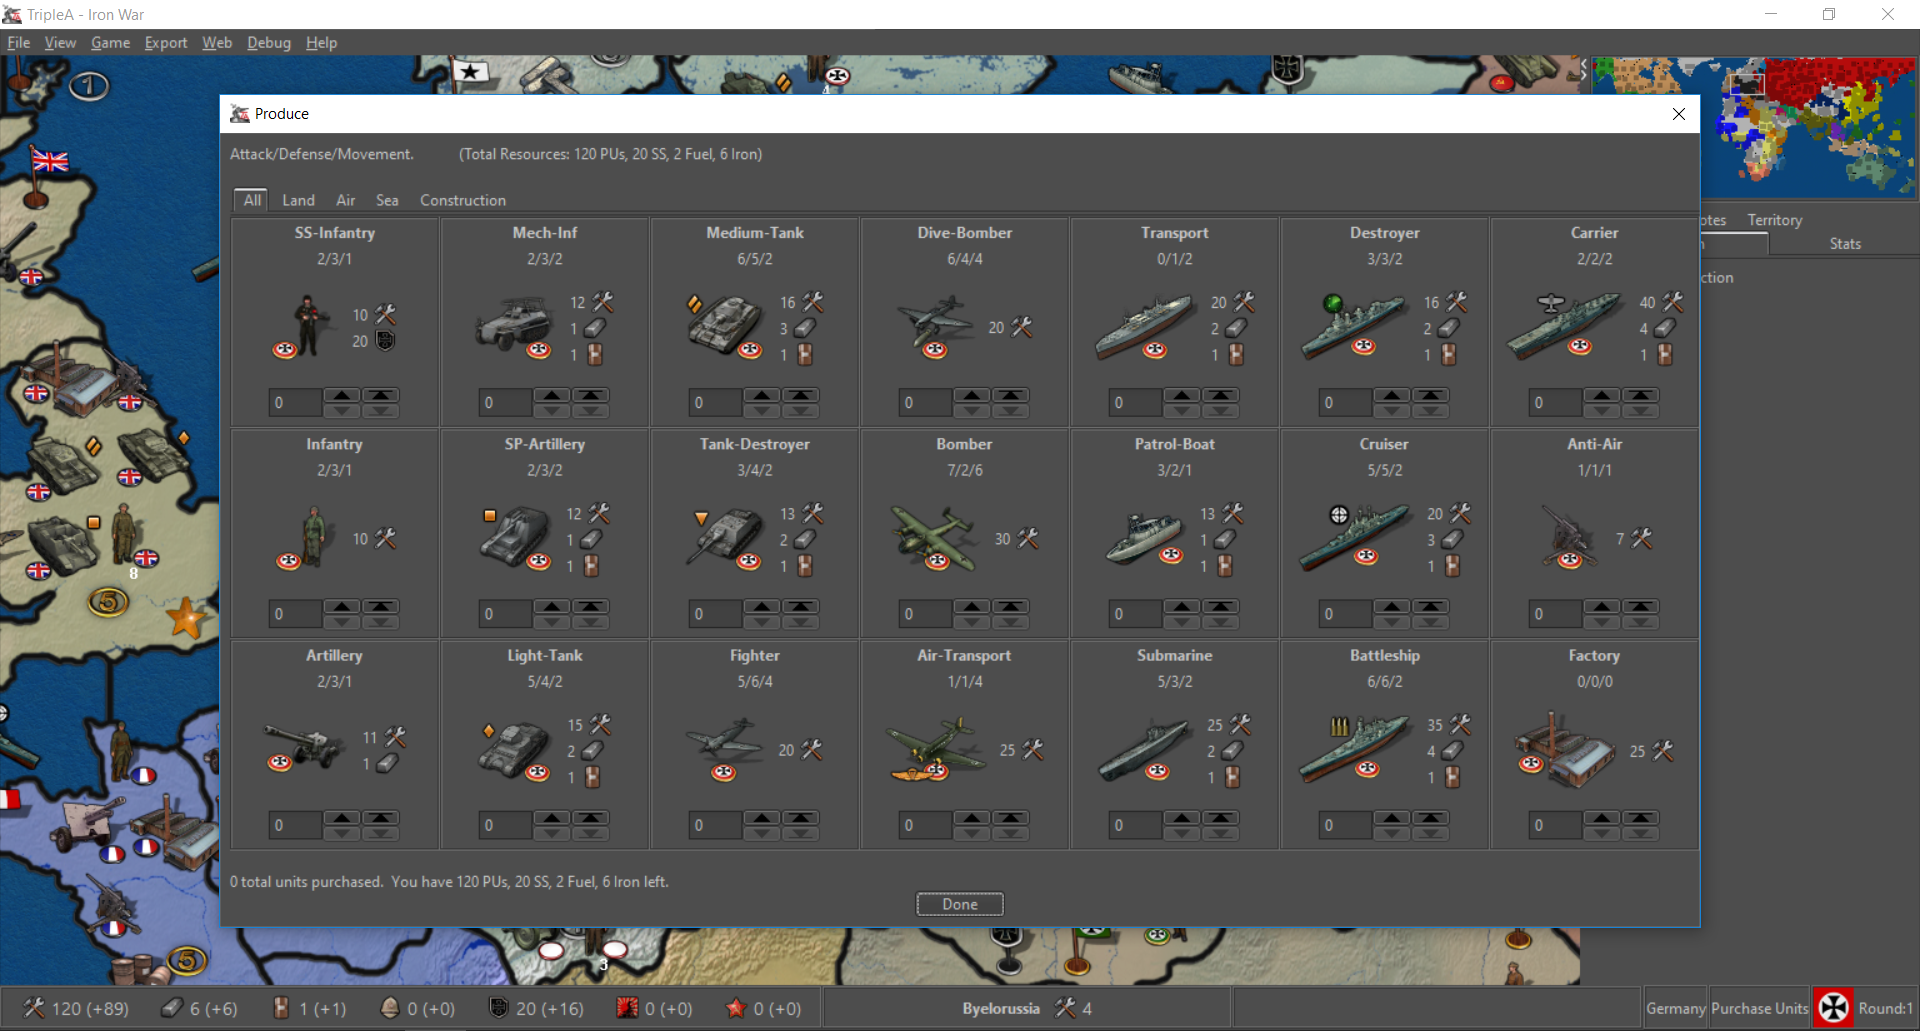Click the SS-Infantry soldier icon
This screenshot has height=1031, width=1920.
click(x=306, y=326)
